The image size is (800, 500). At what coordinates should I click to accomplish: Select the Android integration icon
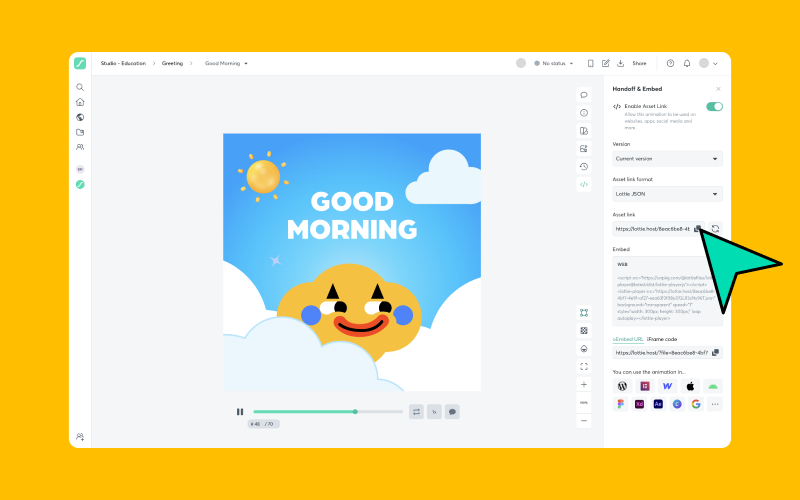713,386
